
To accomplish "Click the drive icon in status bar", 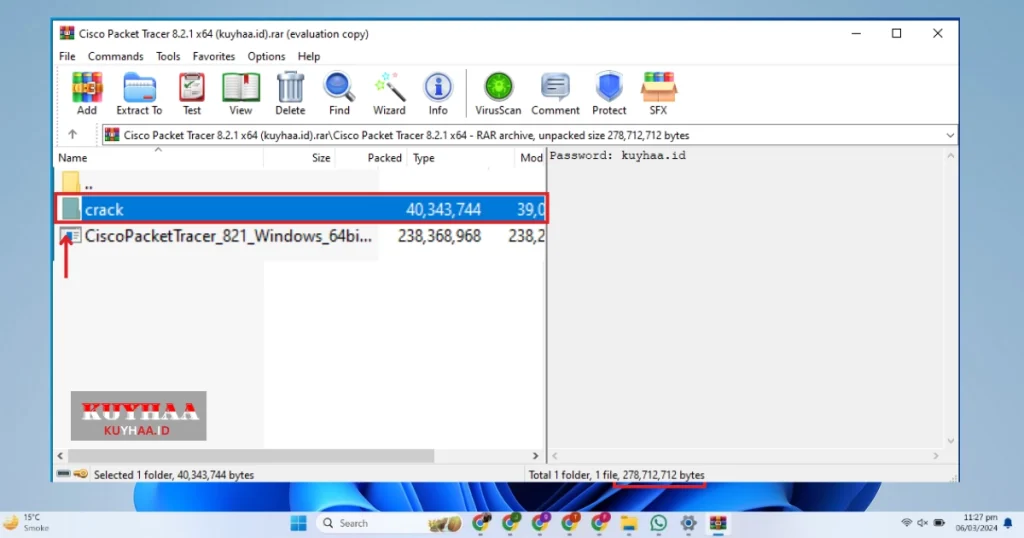I will click(63, 474).
